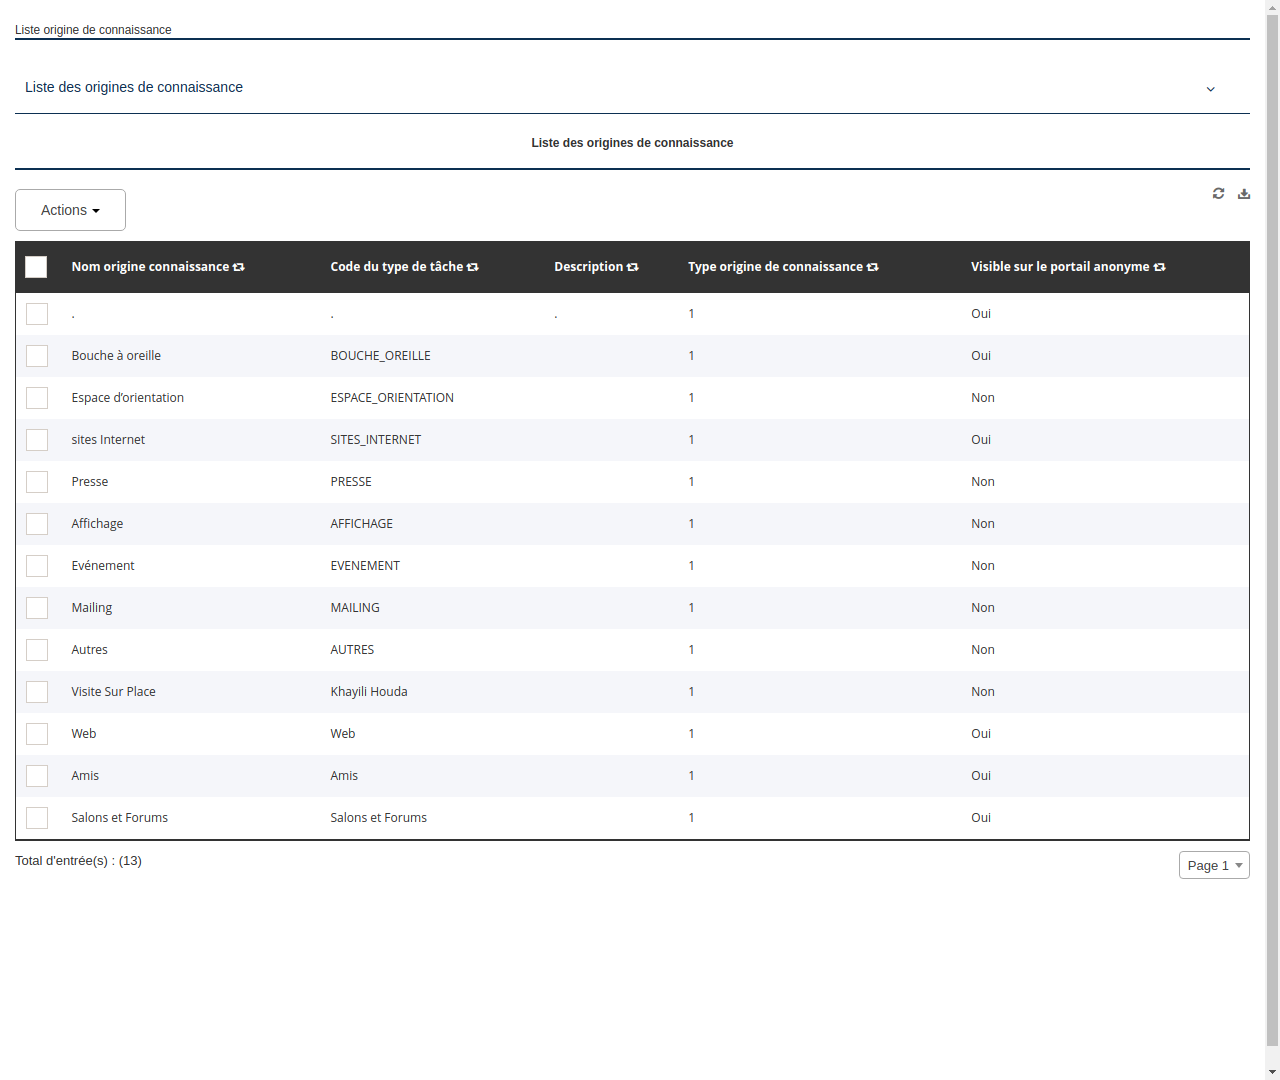Open the 'Page 1' pagination dropdown
Viewport: 1280px width, 1080px height.
tap(1214, 865)
